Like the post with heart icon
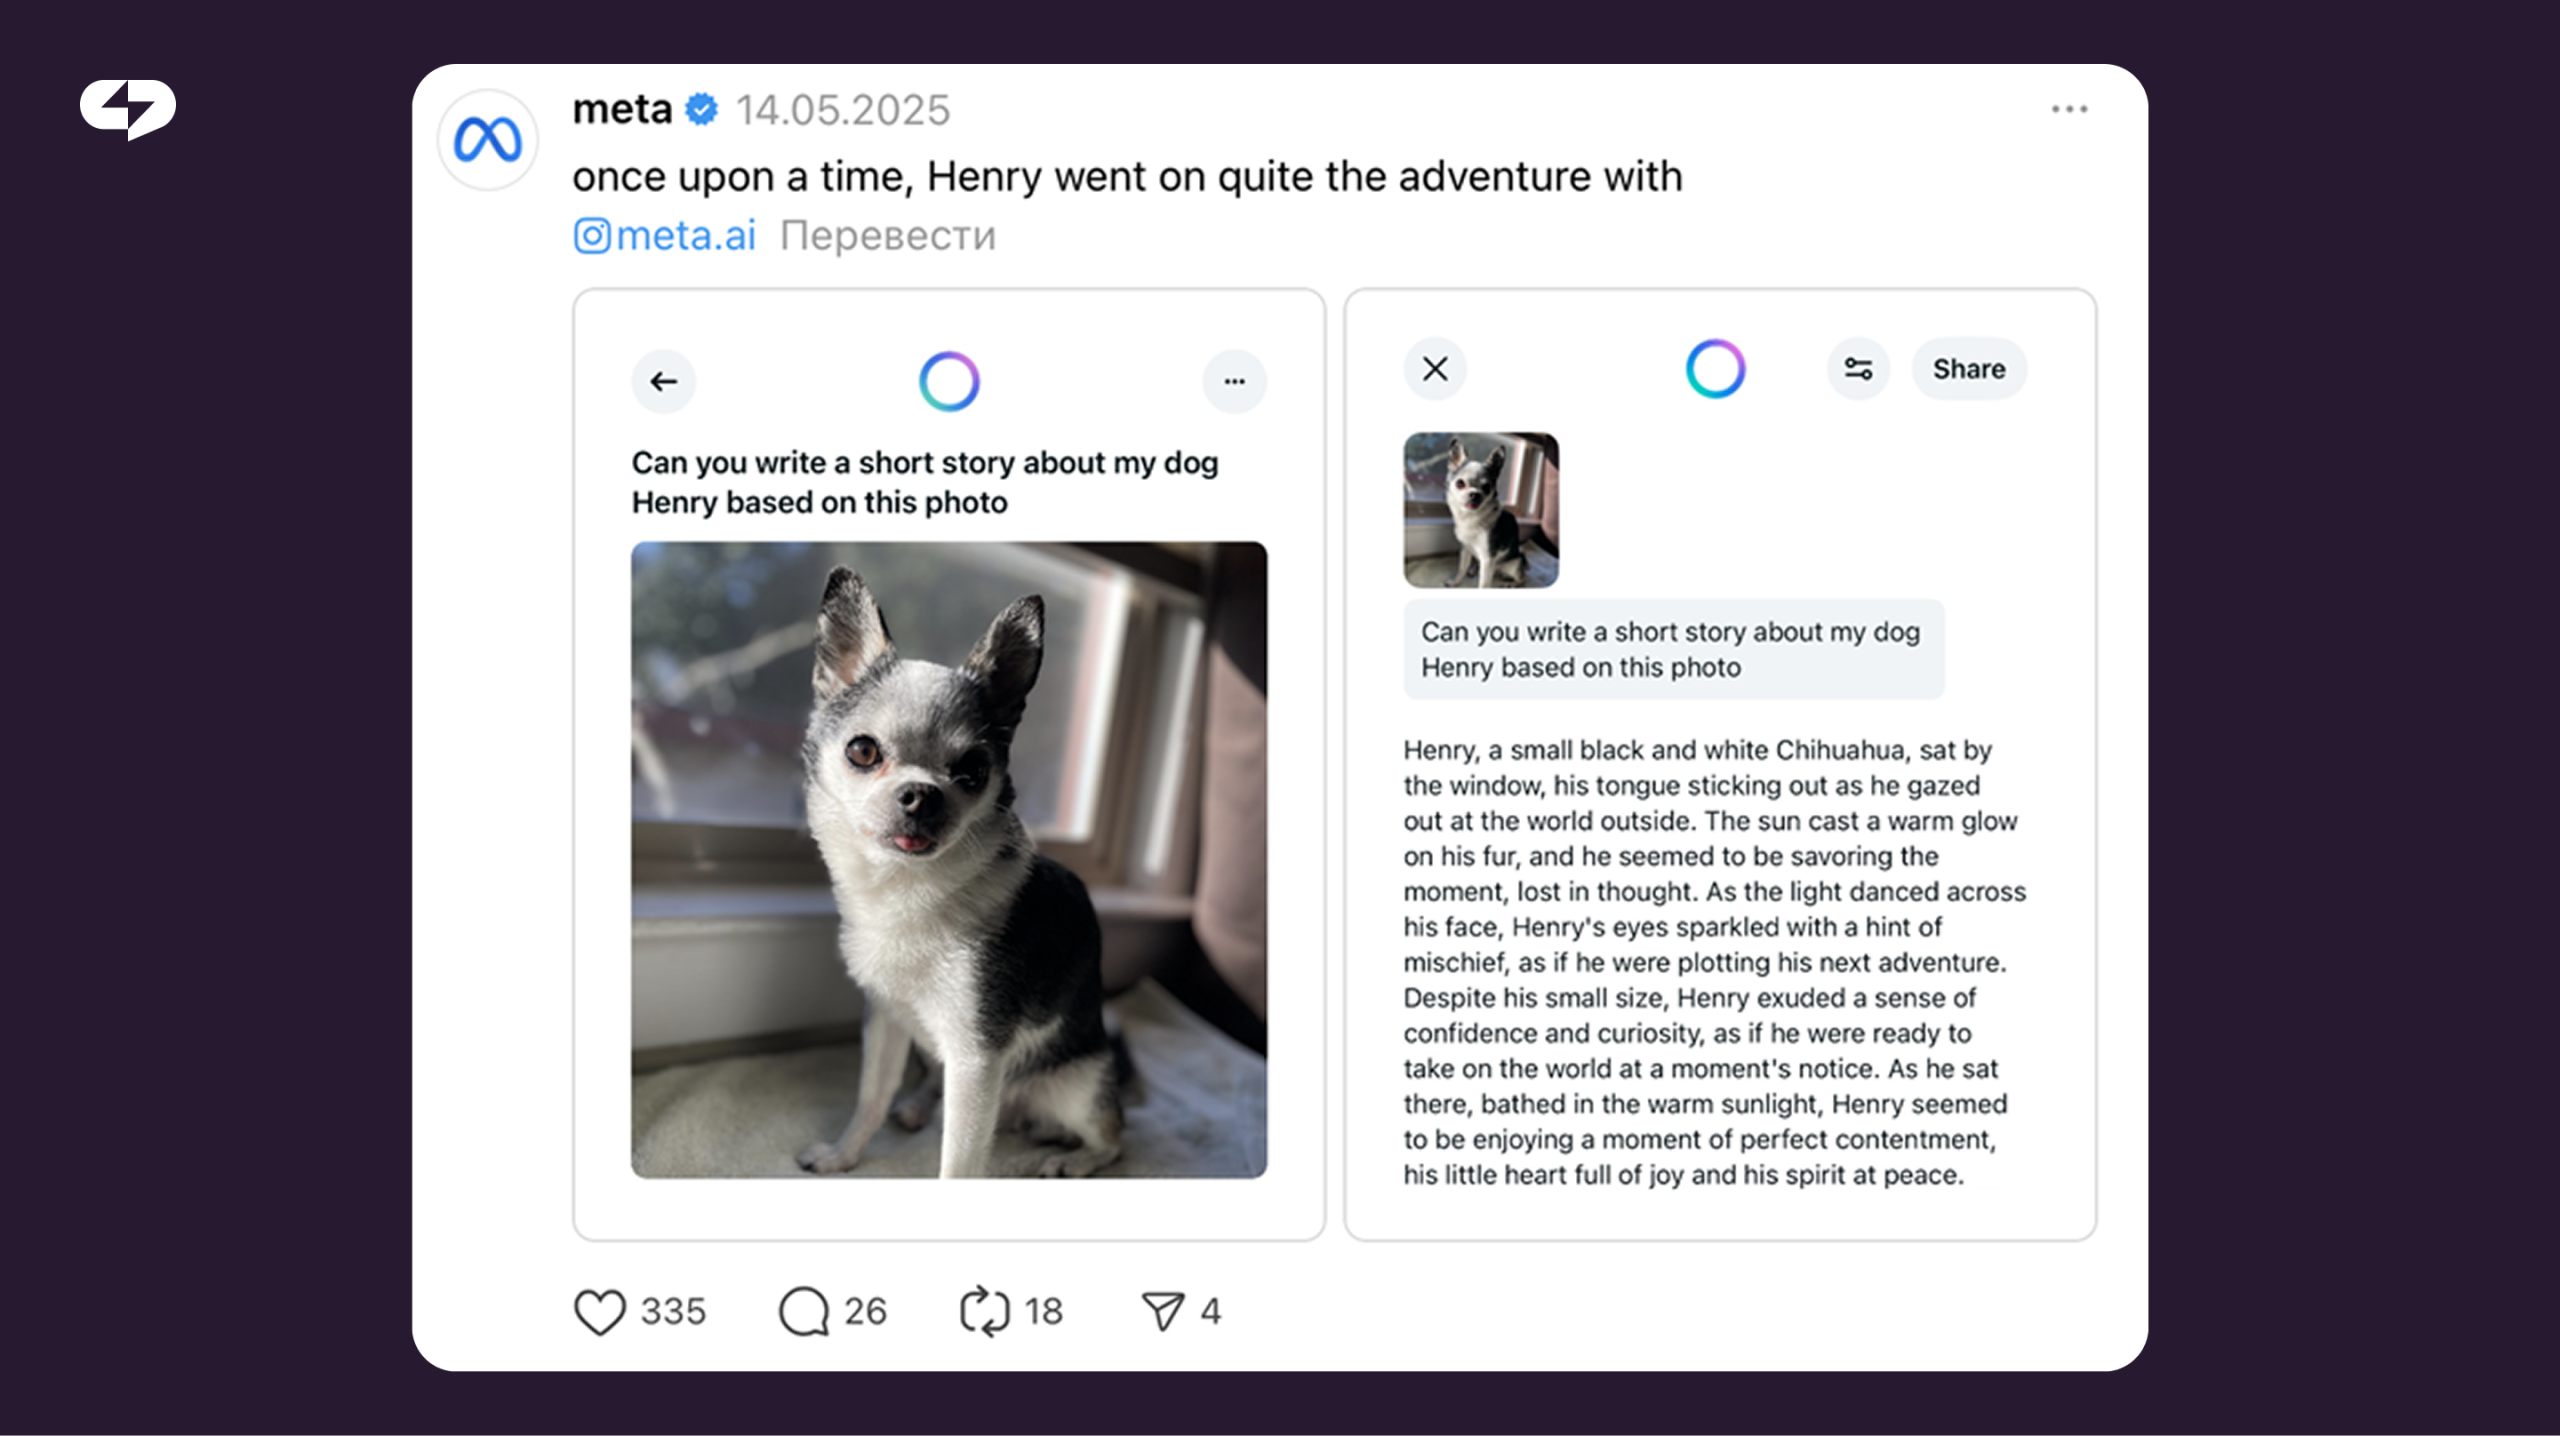The image size is (2560, 1436). [x=600, y=1311]
